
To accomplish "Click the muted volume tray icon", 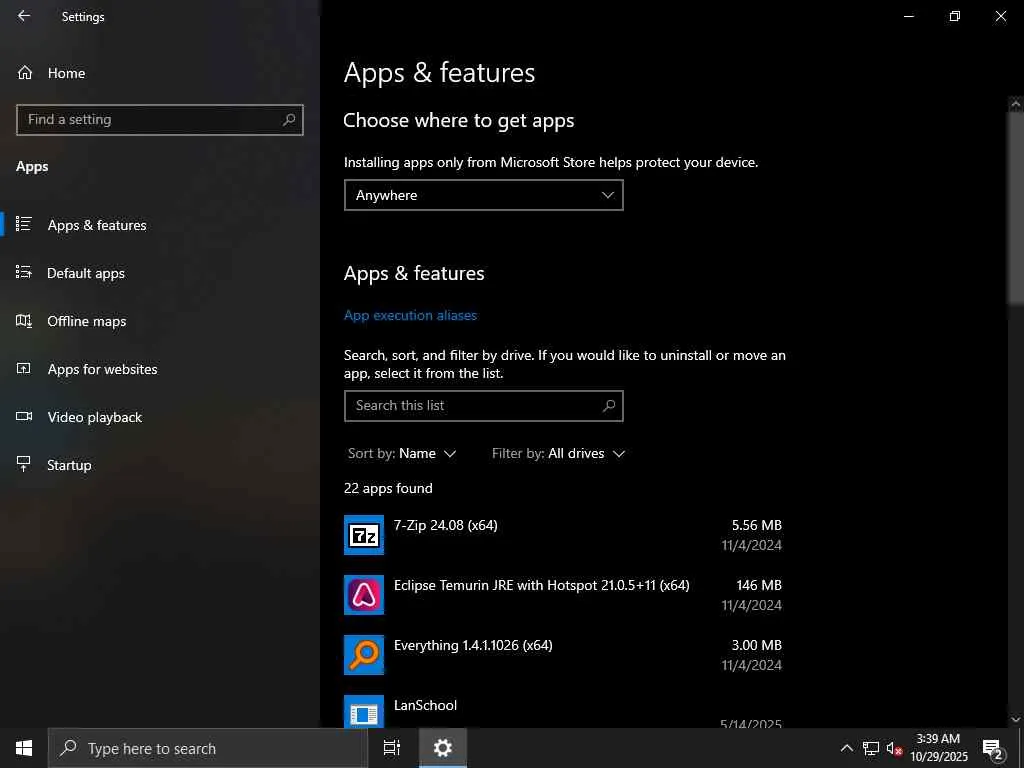I will pos(894,748).
